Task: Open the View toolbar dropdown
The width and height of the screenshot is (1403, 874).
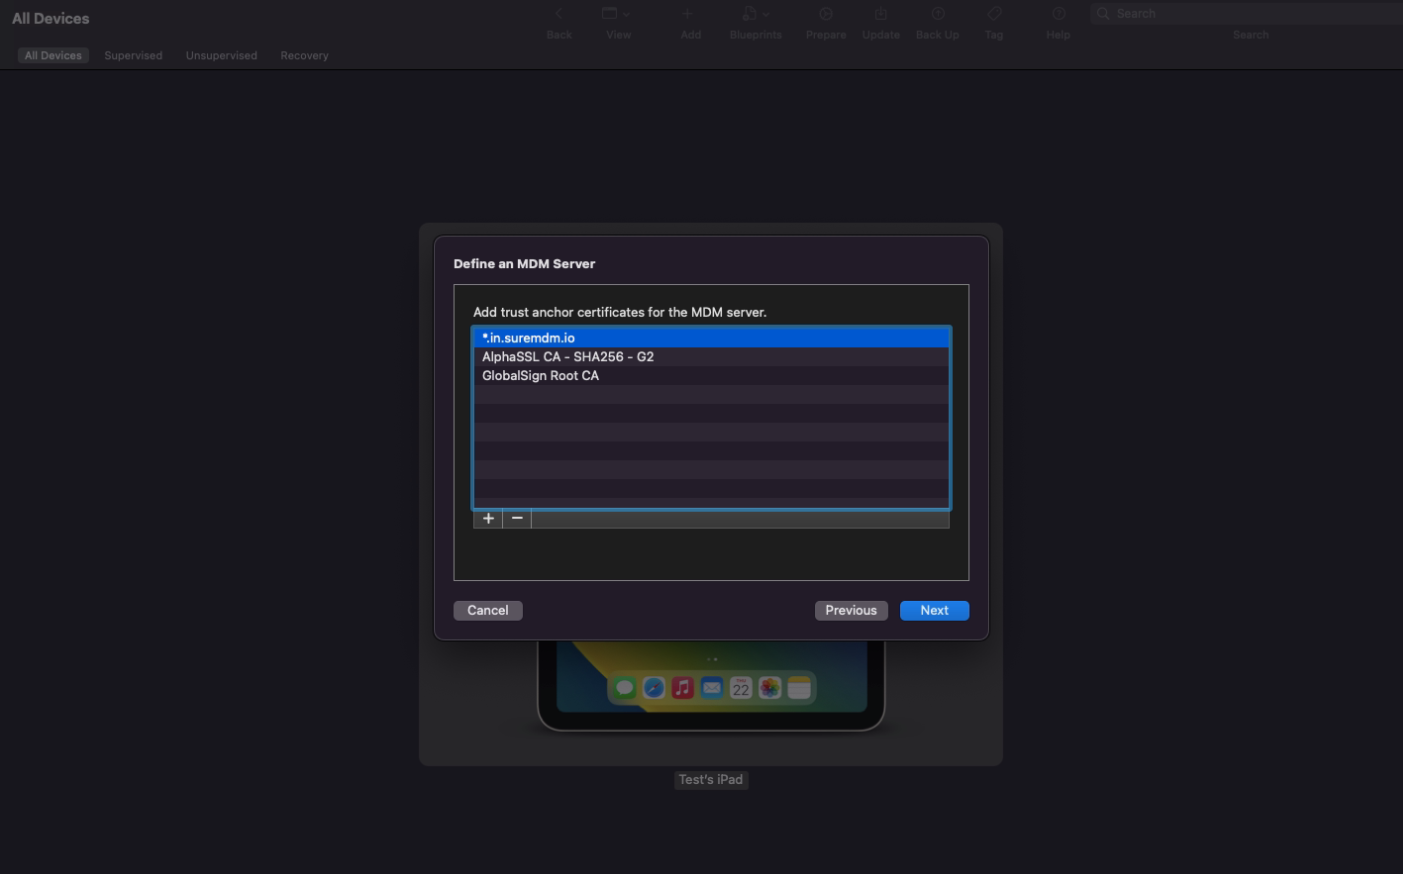Action: [x=616, y=14]
